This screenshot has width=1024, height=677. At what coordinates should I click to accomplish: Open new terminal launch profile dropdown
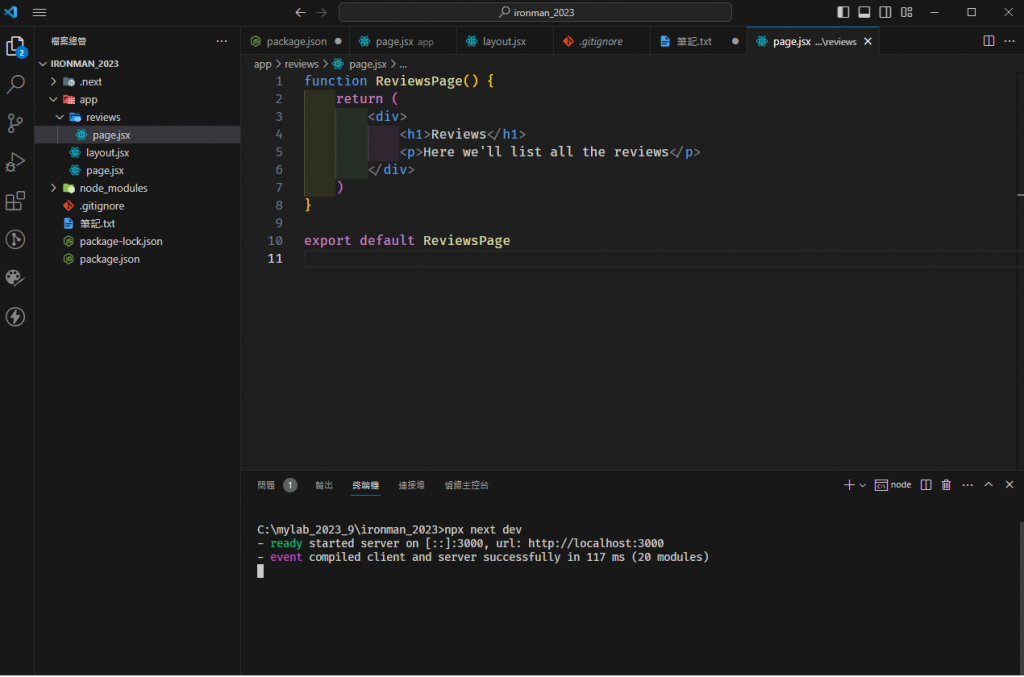pyautogui.click(x=862, y=485)
